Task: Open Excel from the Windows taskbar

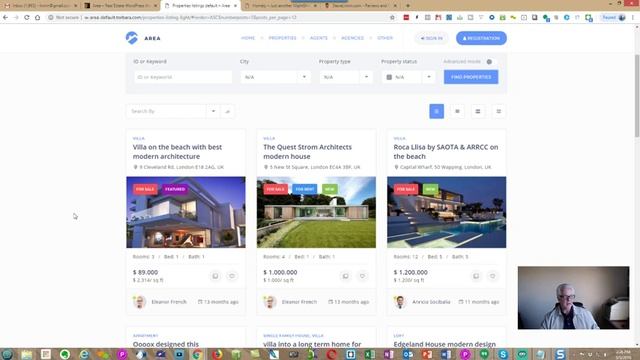Action: (x=369, y=354)
